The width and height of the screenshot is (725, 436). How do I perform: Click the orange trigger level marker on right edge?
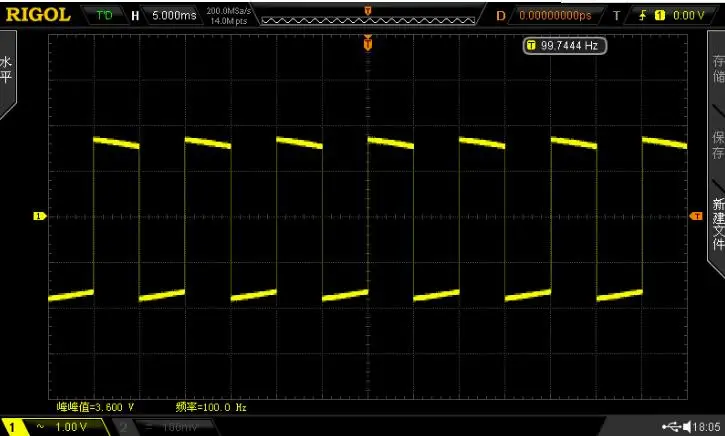coord(696,216)
